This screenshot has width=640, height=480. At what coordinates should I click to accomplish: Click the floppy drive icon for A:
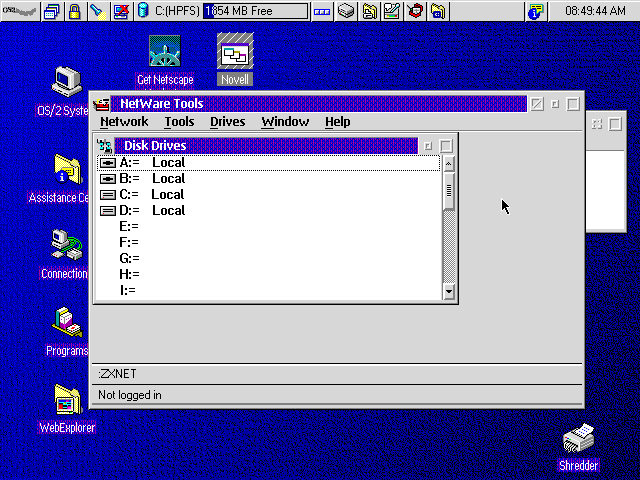[x=108, y=163]
